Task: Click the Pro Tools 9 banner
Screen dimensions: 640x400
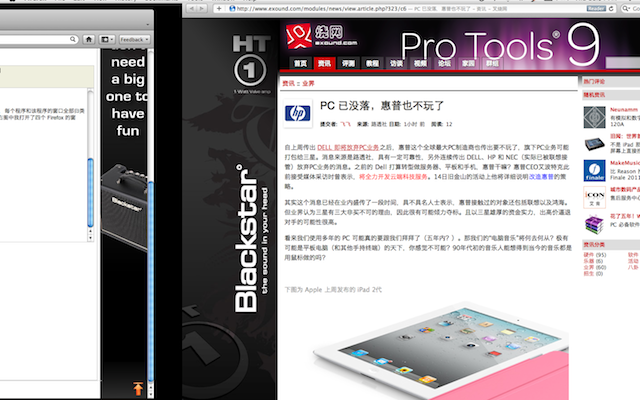Action: point(500,44)
